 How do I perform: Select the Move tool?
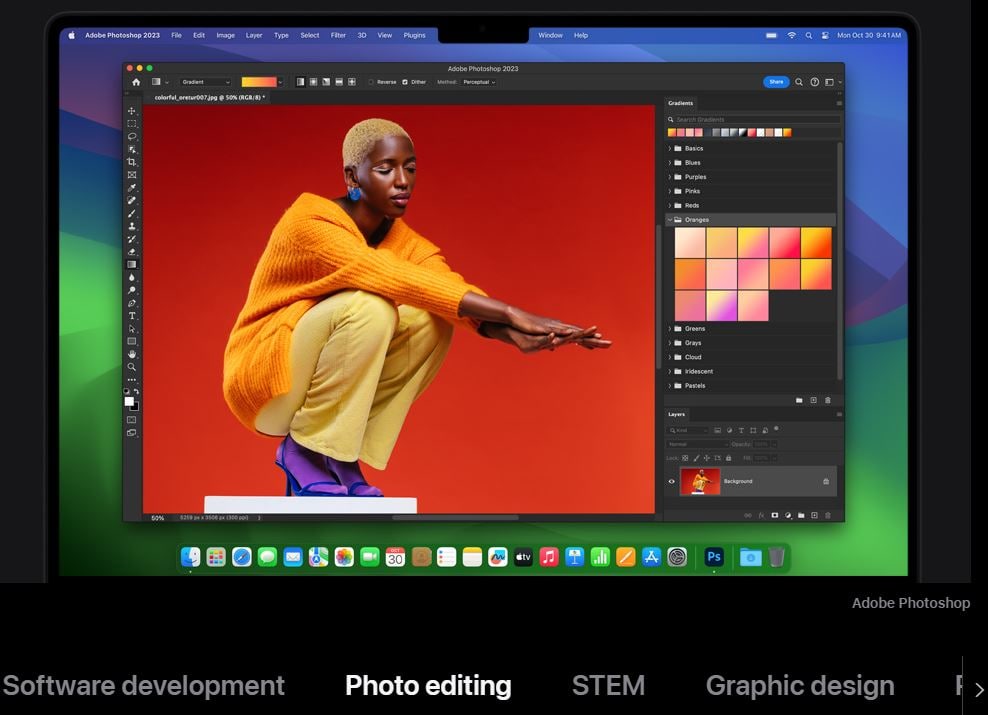(x=131, y=111)
